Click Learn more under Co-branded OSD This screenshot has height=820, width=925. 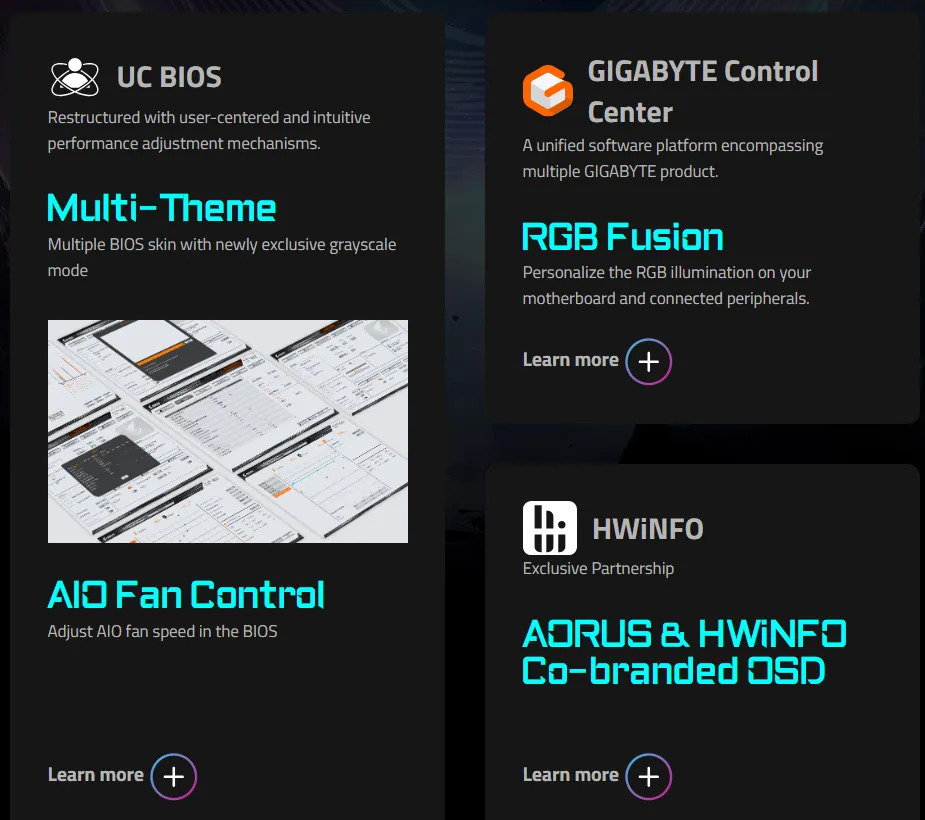[570, 775]
